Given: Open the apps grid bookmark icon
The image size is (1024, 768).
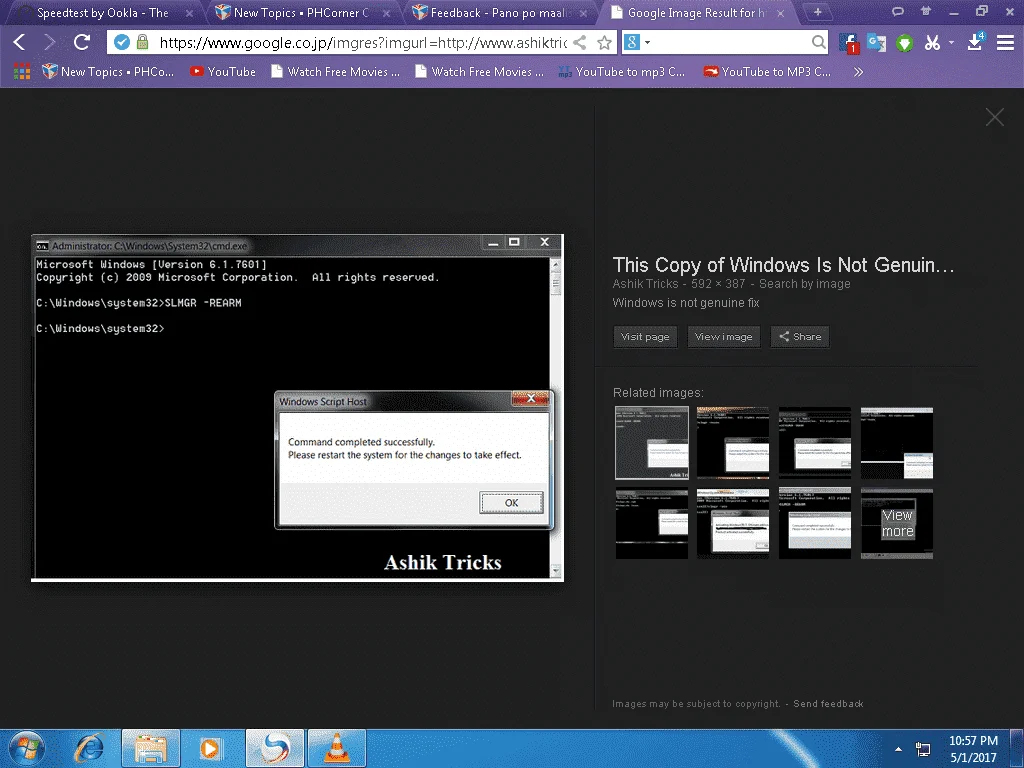Looking at the screenshot, I should pos(22,72).
